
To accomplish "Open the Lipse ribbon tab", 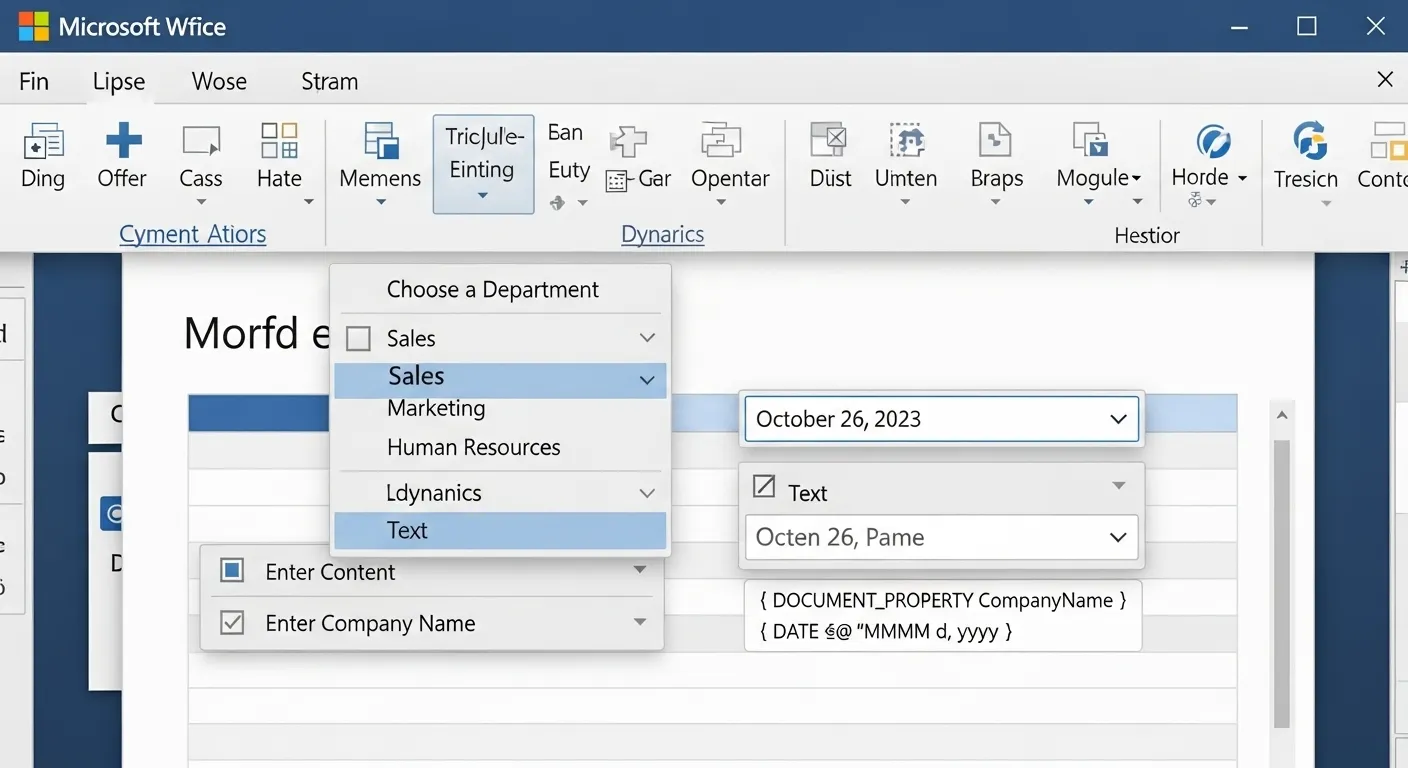I will coord(119,82).
